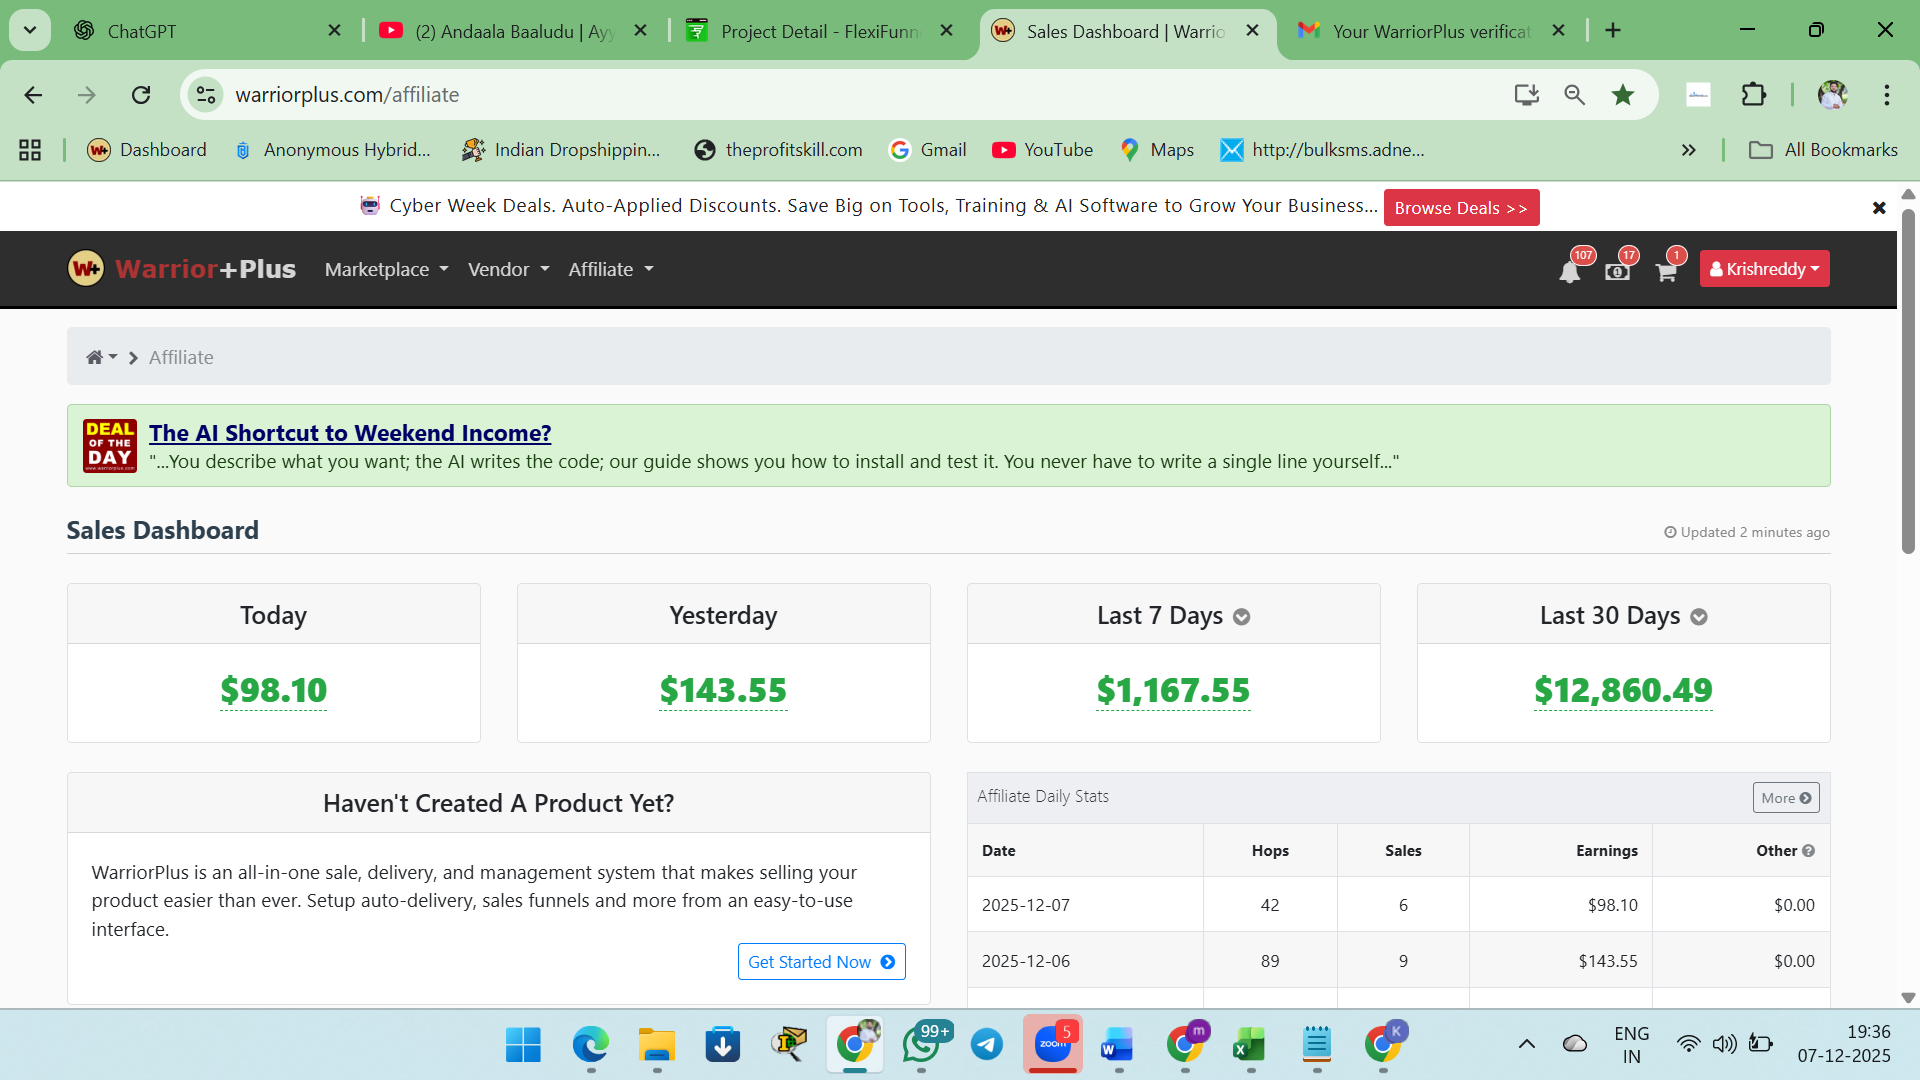The height and width of the screenshot is (1080, 1920).
Task: Open the Krishreddy account dropdown
Action: pyautogui.click(x=1764, y=269)
